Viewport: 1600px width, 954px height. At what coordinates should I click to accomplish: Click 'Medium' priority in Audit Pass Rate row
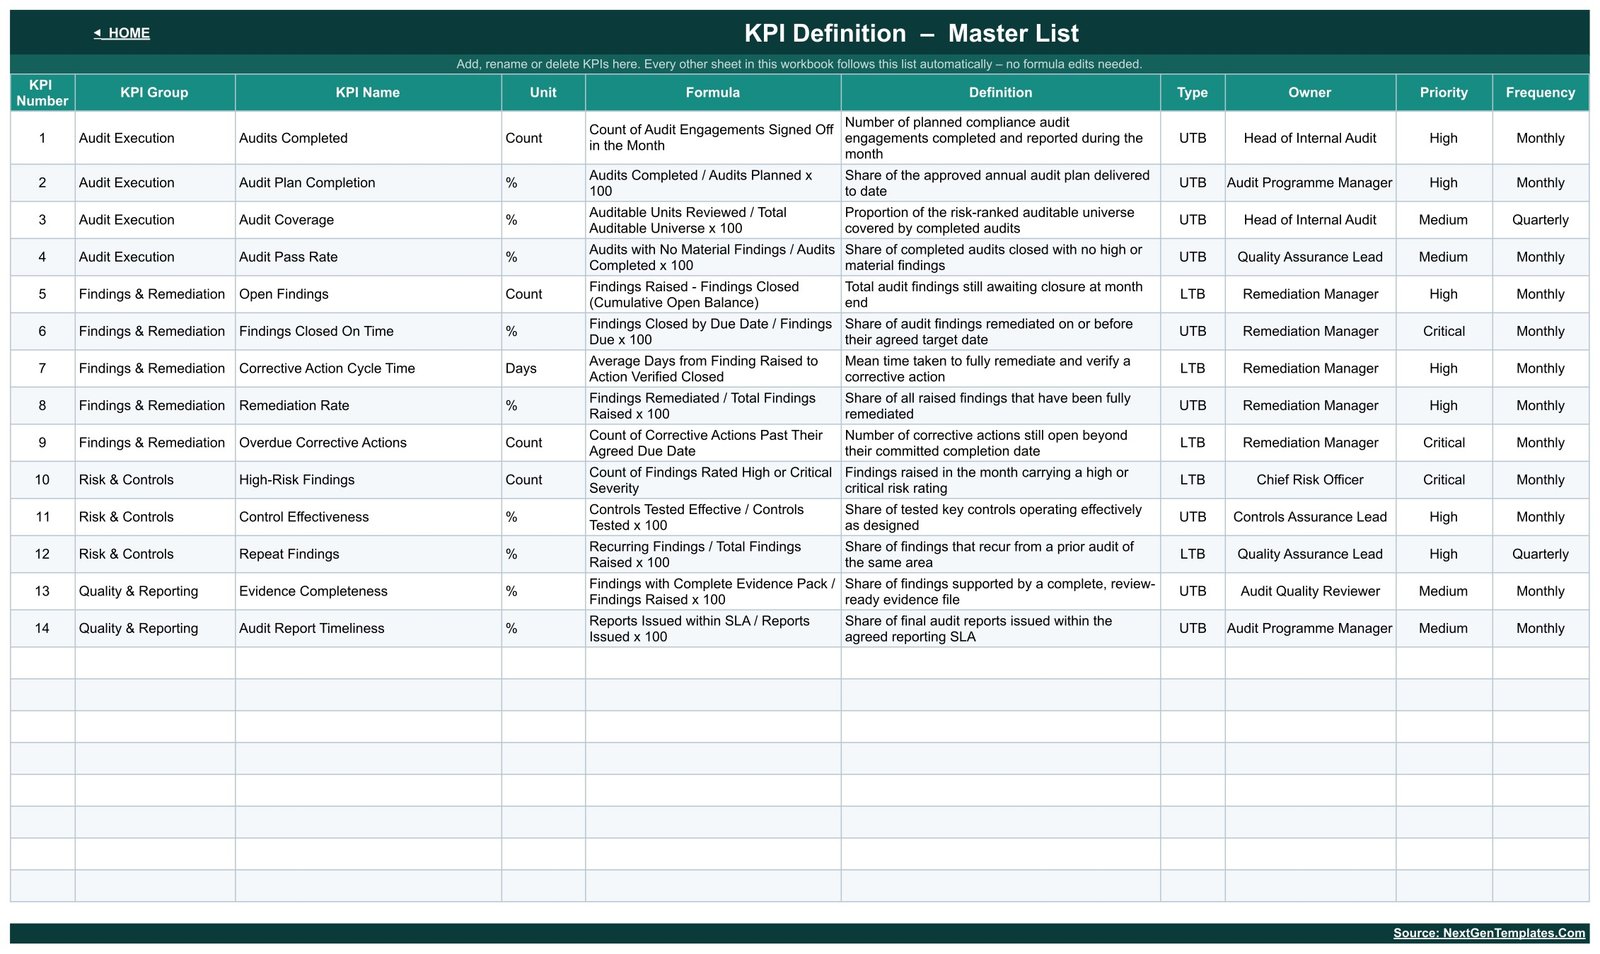[1444, 257]
